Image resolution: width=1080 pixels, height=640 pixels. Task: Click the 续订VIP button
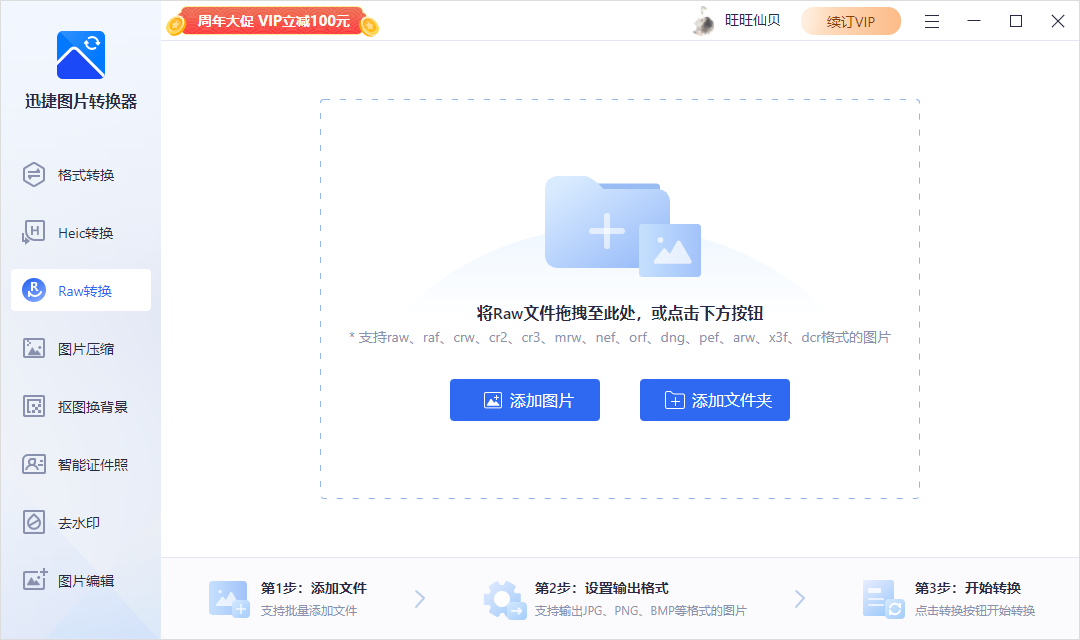pos(851,20)
